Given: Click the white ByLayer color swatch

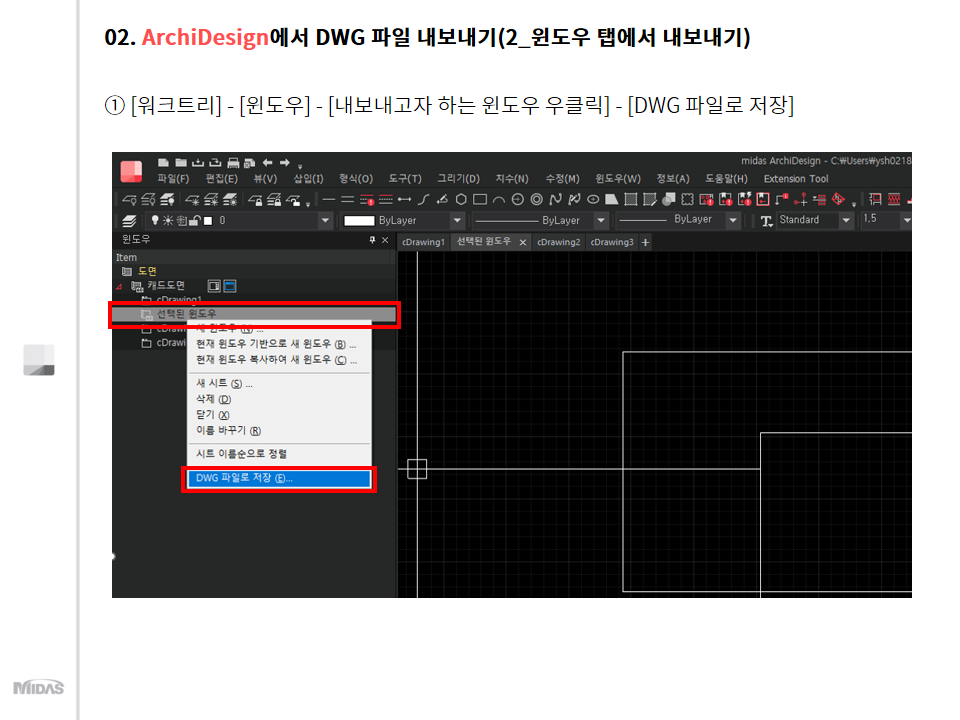Looking at the screenshot, I should tap(359, 221).
